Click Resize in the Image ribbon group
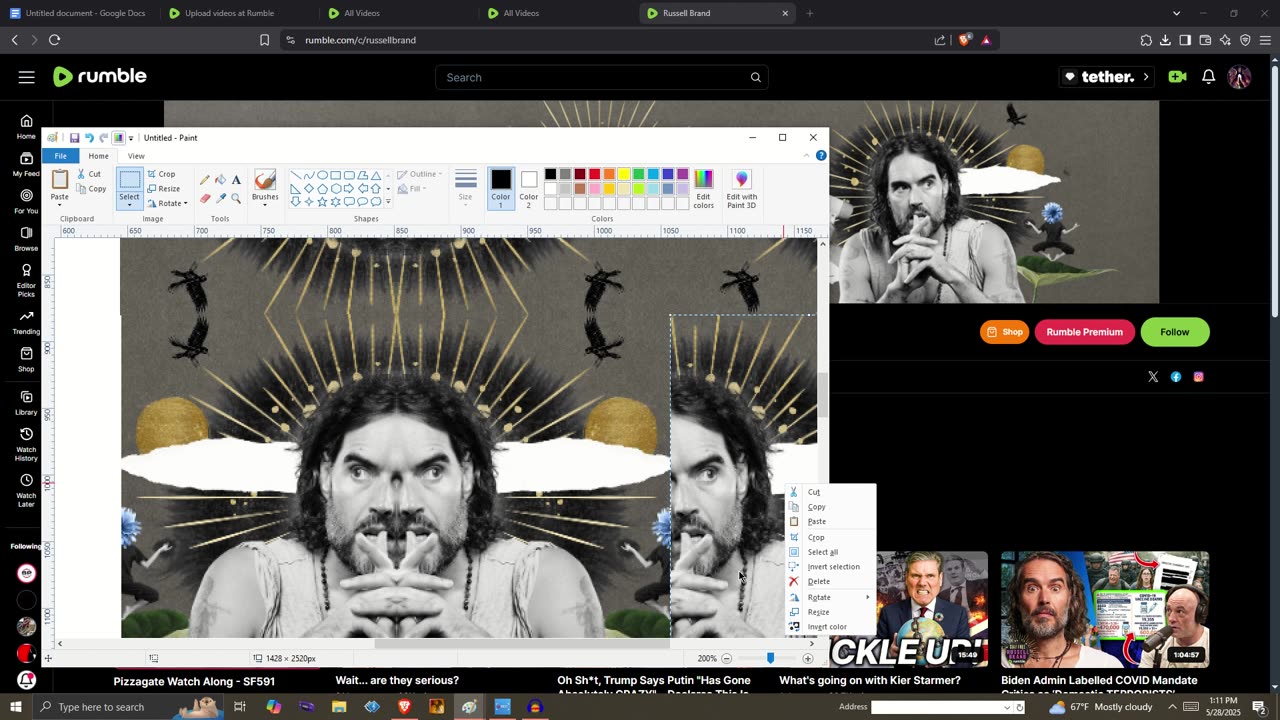The width and height of the screenshot is (1280, 720). point(164,188)
